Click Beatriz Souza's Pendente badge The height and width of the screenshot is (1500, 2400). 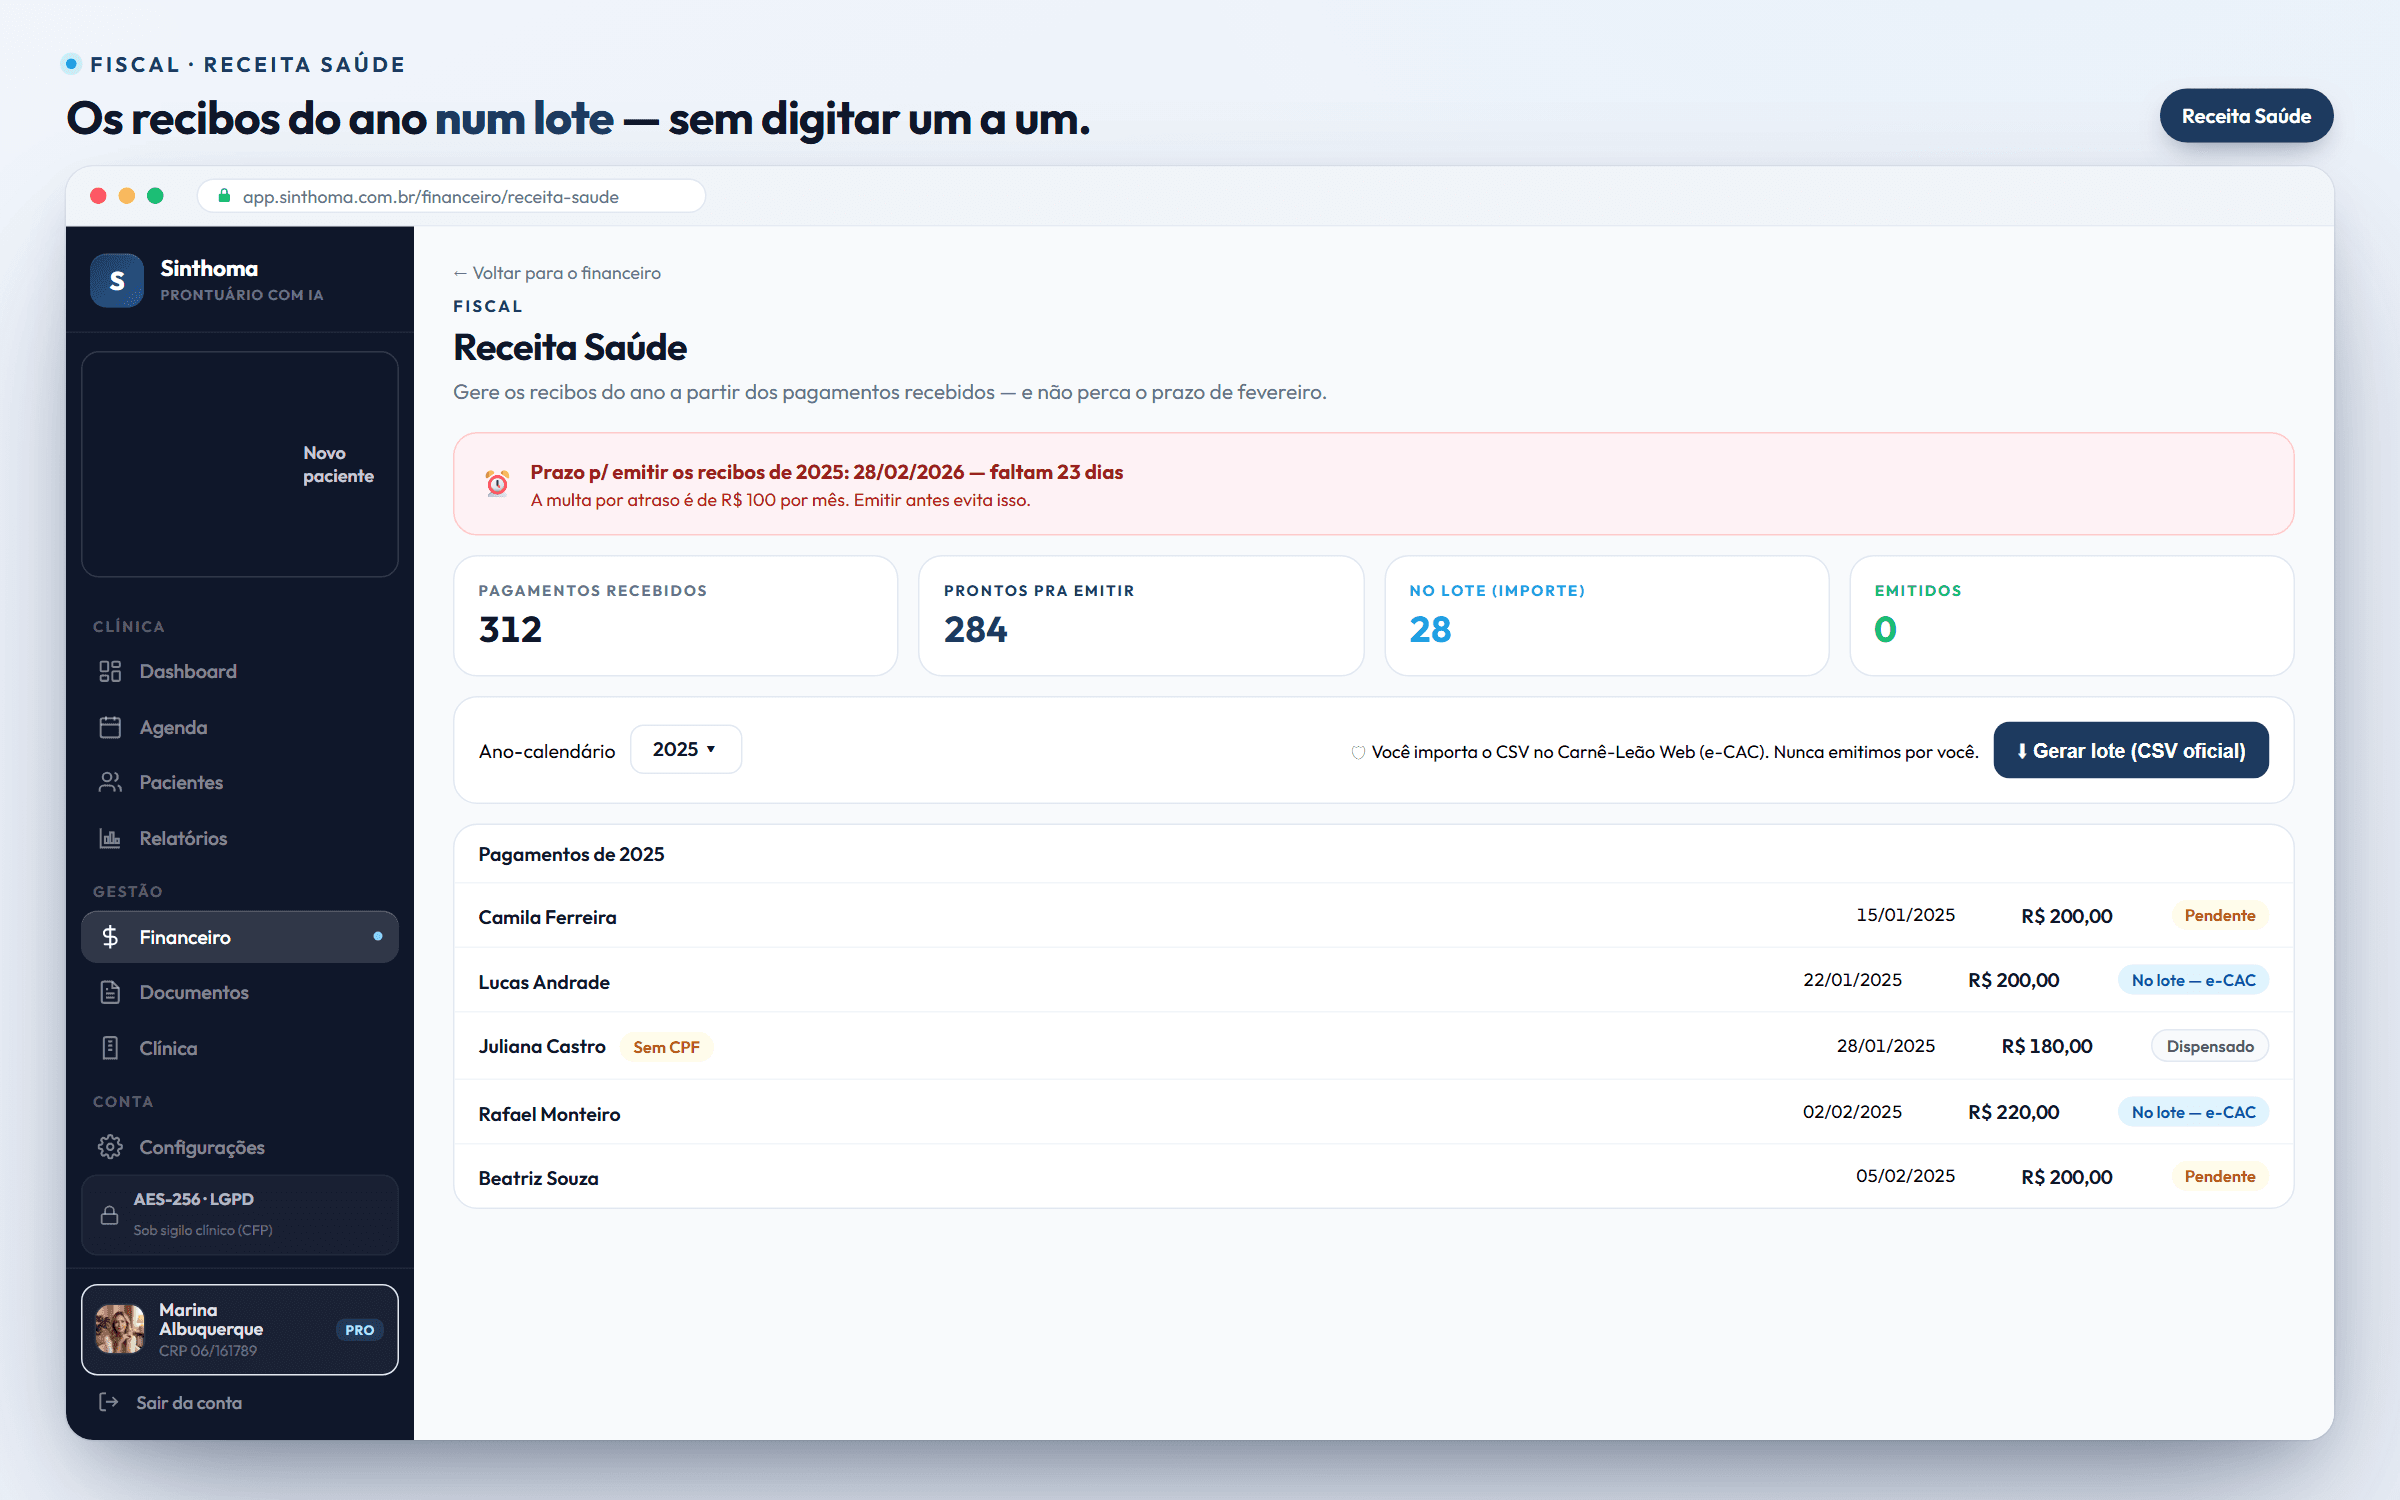(x=2220, y=1176)
